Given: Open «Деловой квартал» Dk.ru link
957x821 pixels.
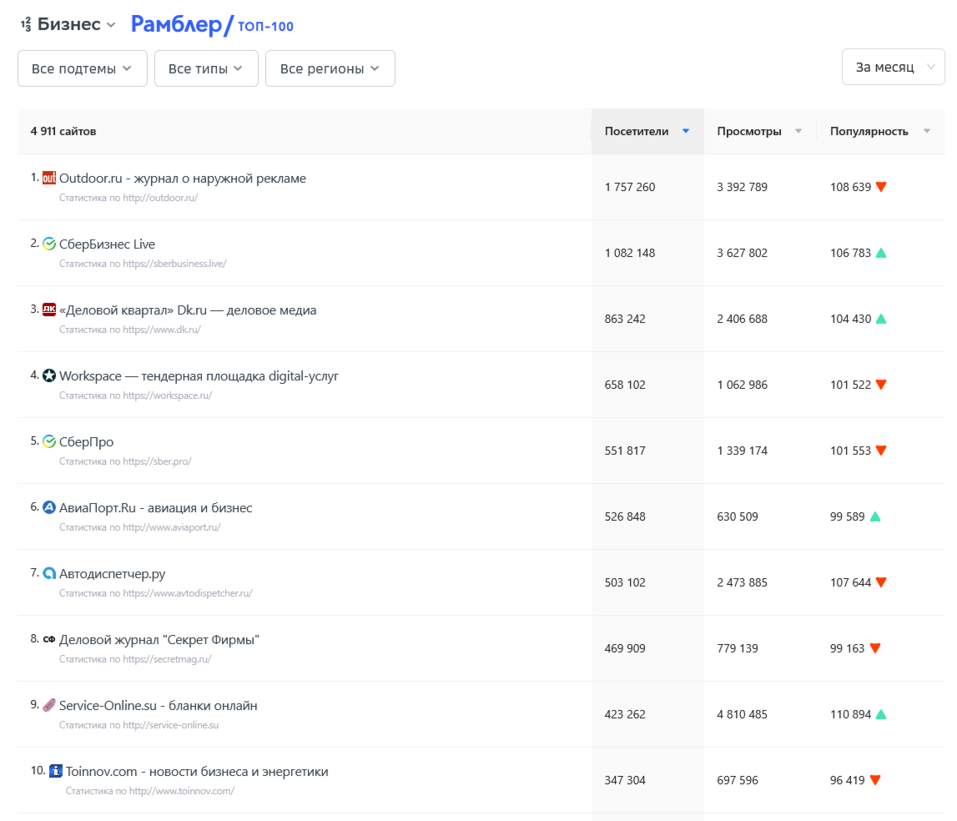Looking at the screenshot, I should pyautogui.click(x=187, y=310).
